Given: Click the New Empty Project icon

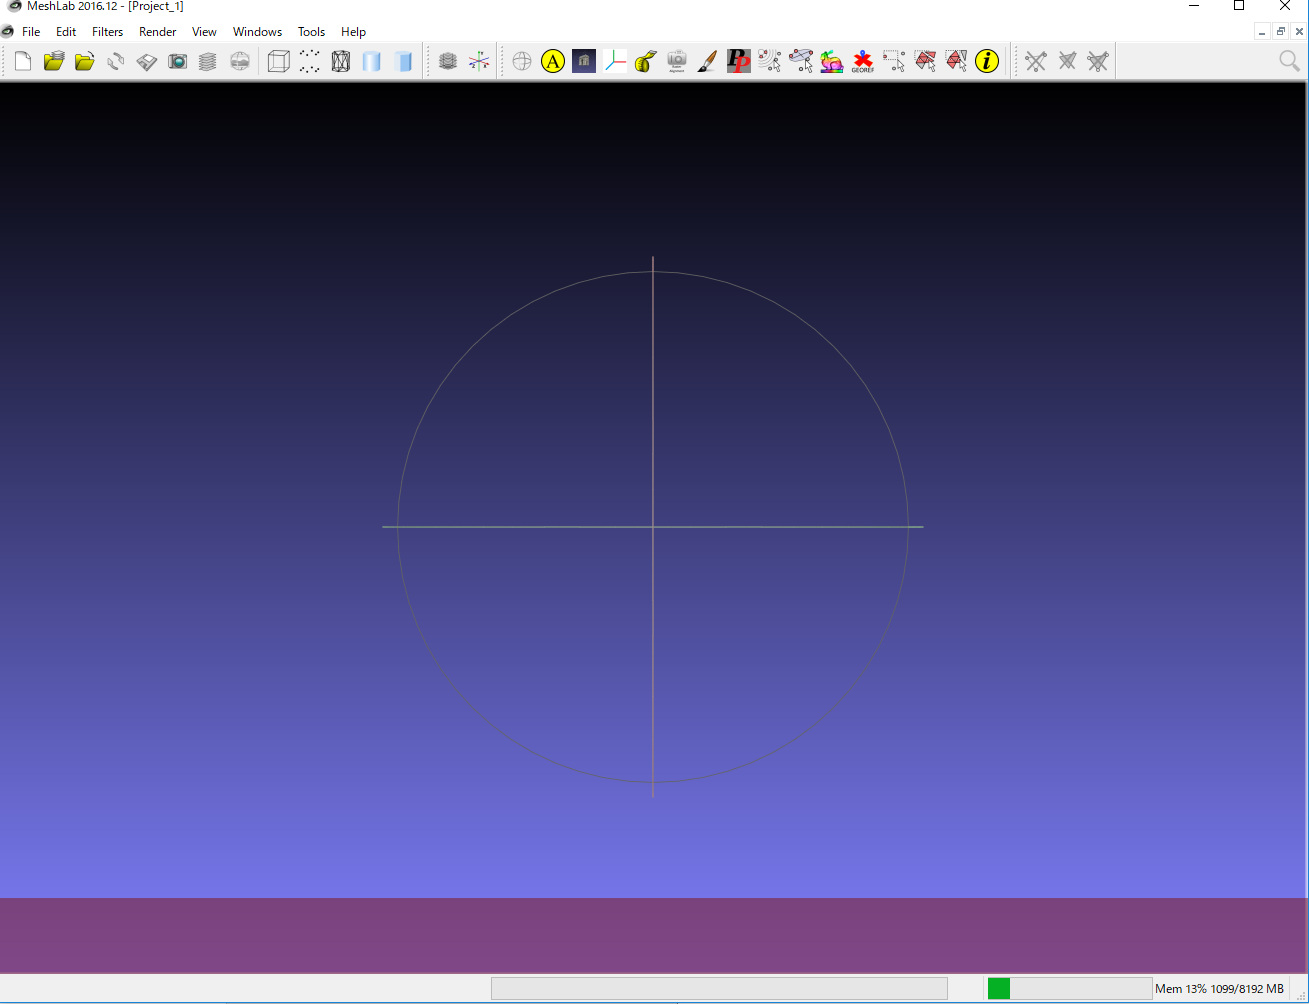Looking at the screenshot, I should point(22,62).
